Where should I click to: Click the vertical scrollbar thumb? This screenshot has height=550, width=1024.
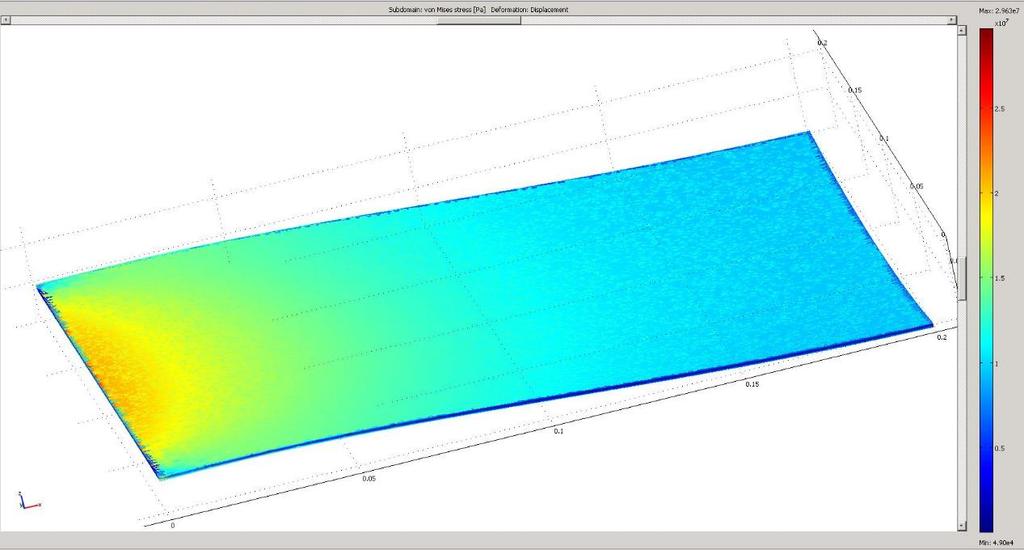(x=962, y=278)
